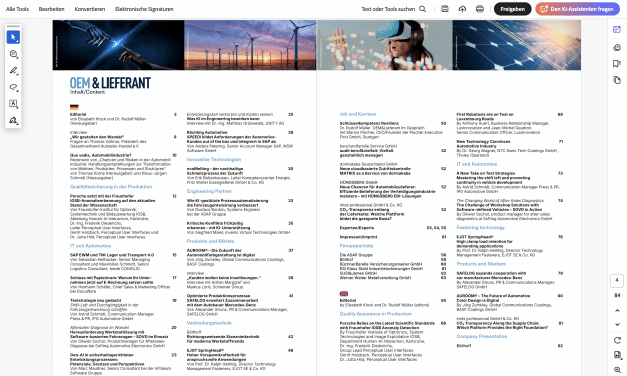The height and width of the screenshot is (376, 627).
Task: Click the OEM & LIEFERANT title
Action: (110, 83)
